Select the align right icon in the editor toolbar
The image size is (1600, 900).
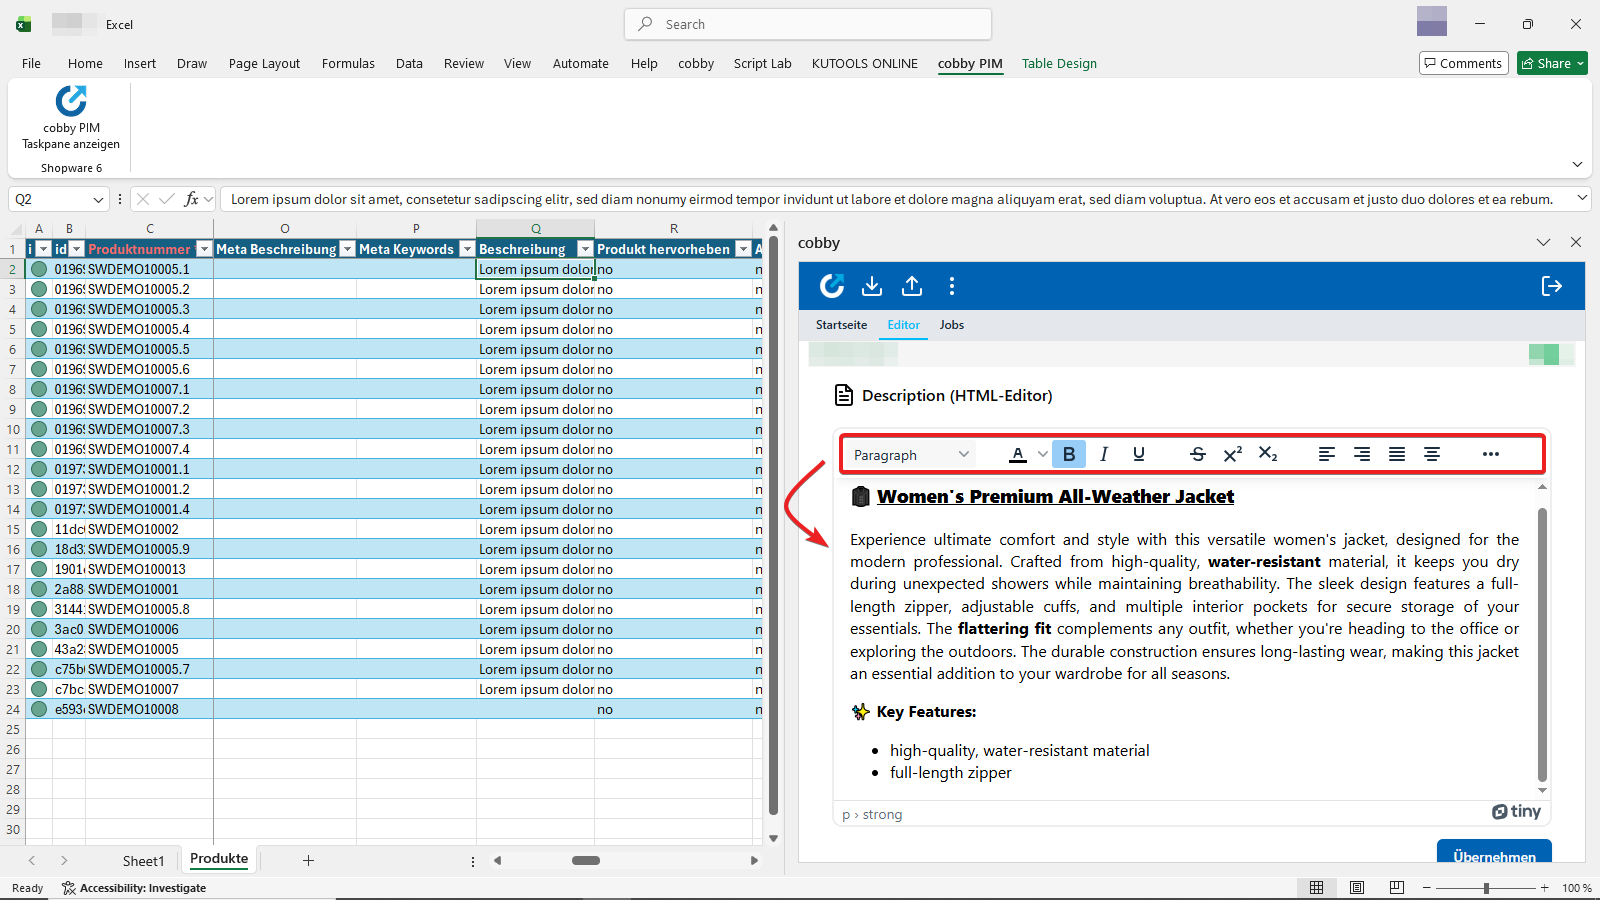[x=1361, y=454]
